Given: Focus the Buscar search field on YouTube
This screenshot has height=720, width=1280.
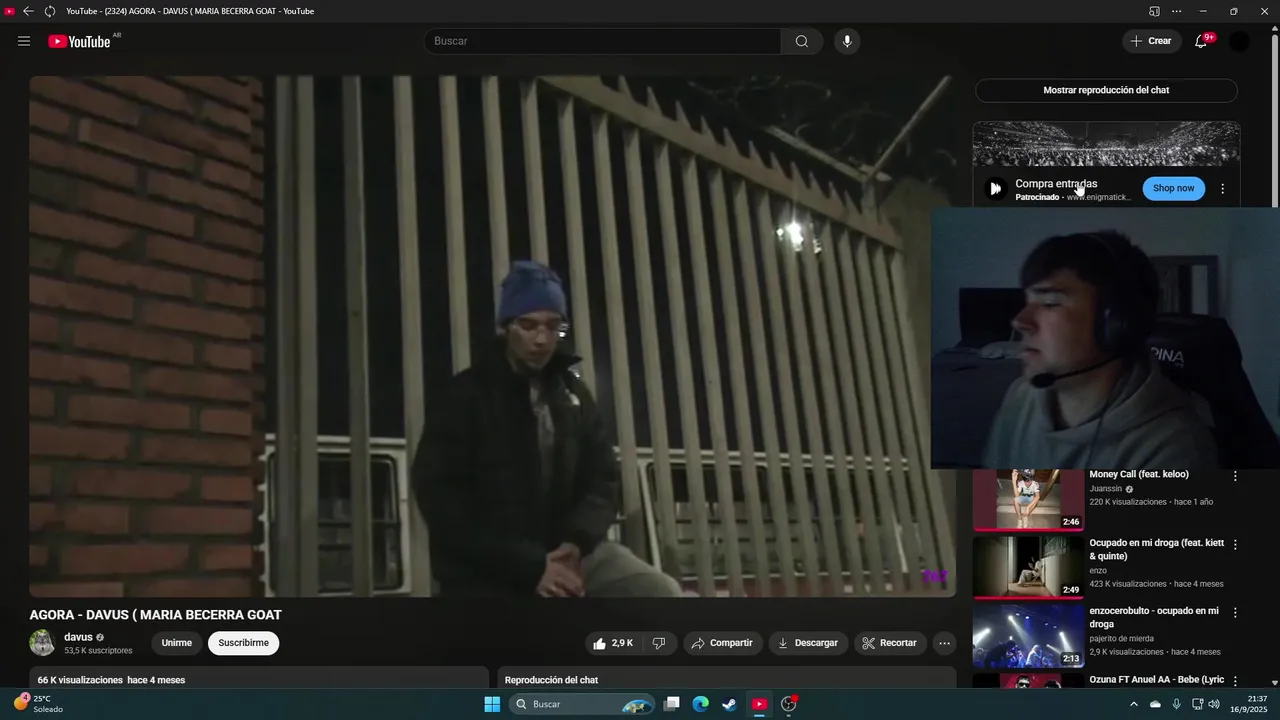Looking at the screenshot, I should pos(603,41).
